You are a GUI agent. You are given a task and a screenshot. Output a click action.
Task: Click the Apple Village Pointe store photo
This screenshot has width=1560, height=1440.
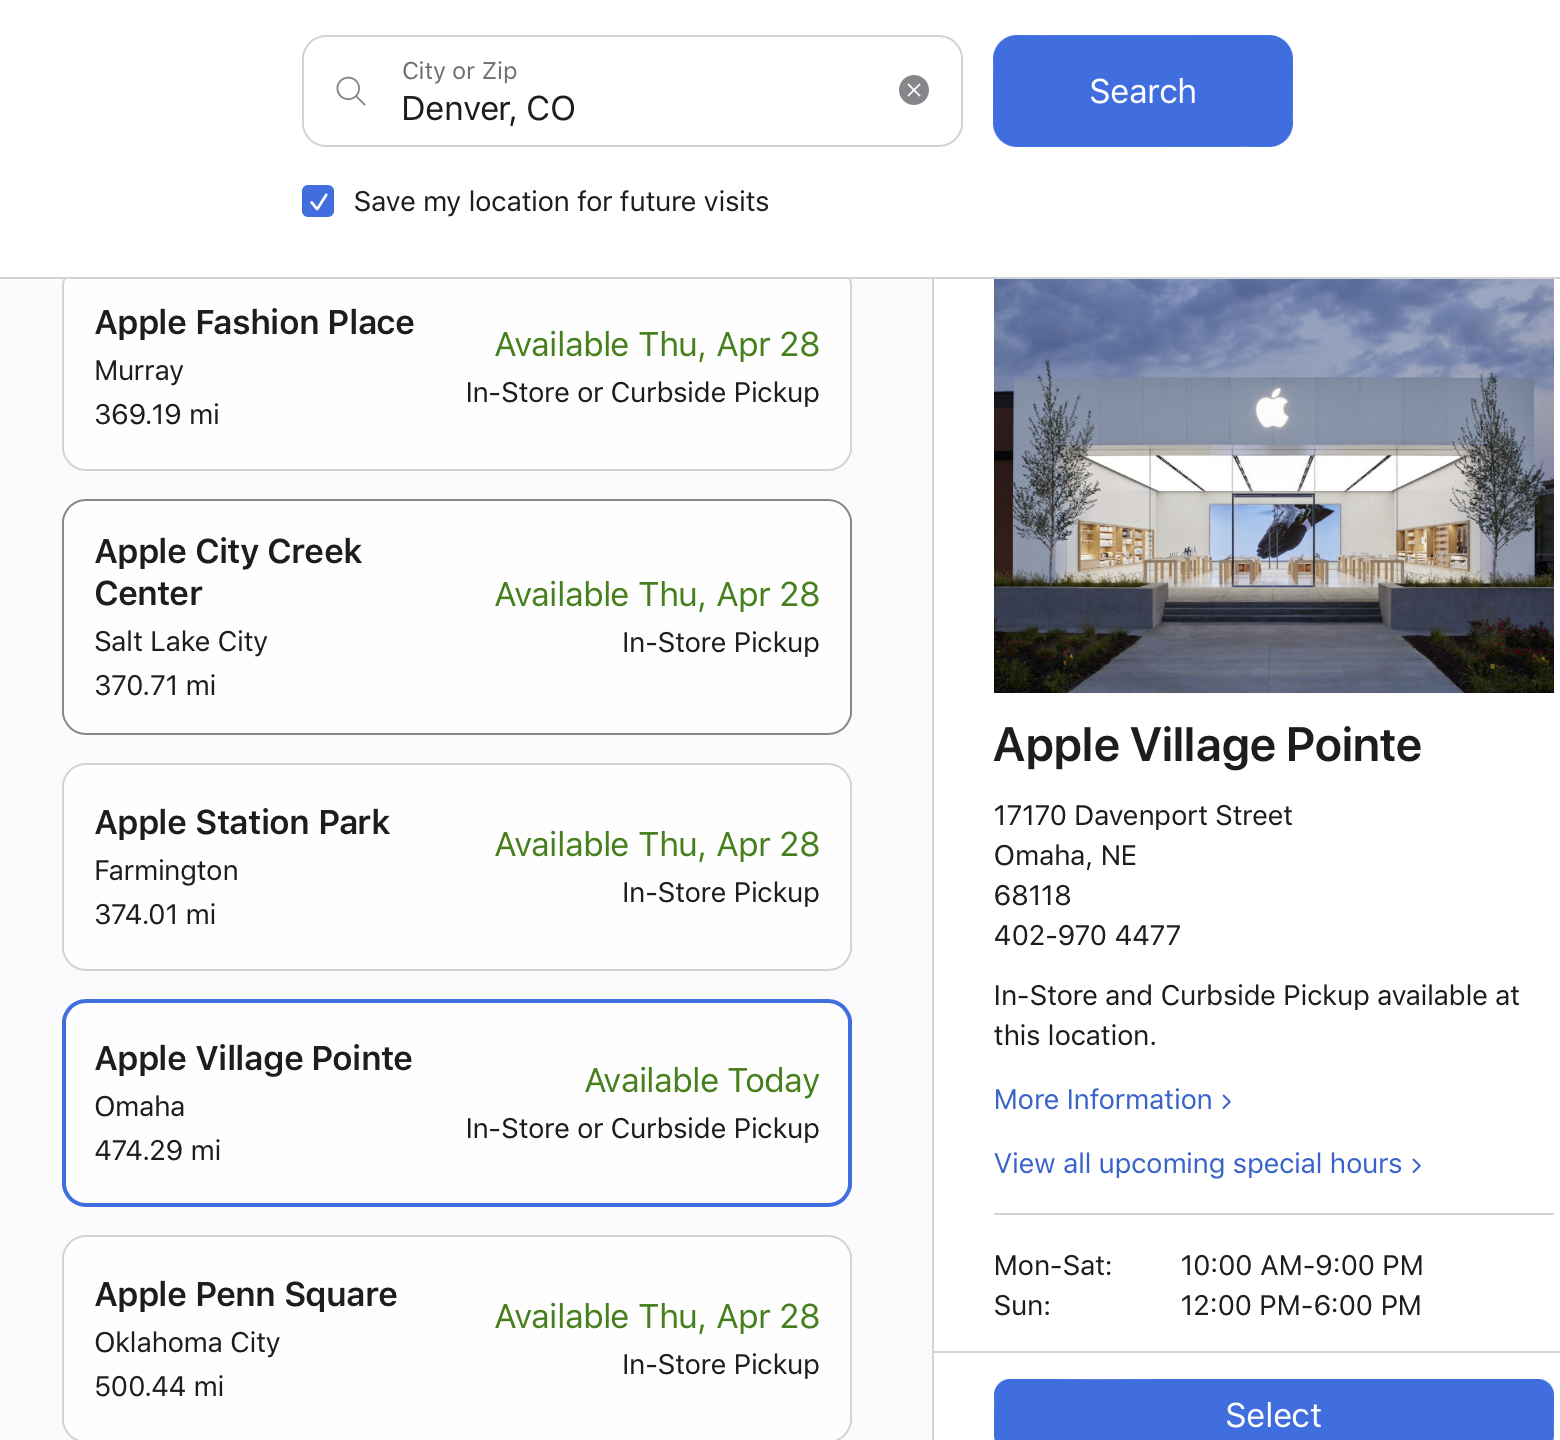(1273, 486)
